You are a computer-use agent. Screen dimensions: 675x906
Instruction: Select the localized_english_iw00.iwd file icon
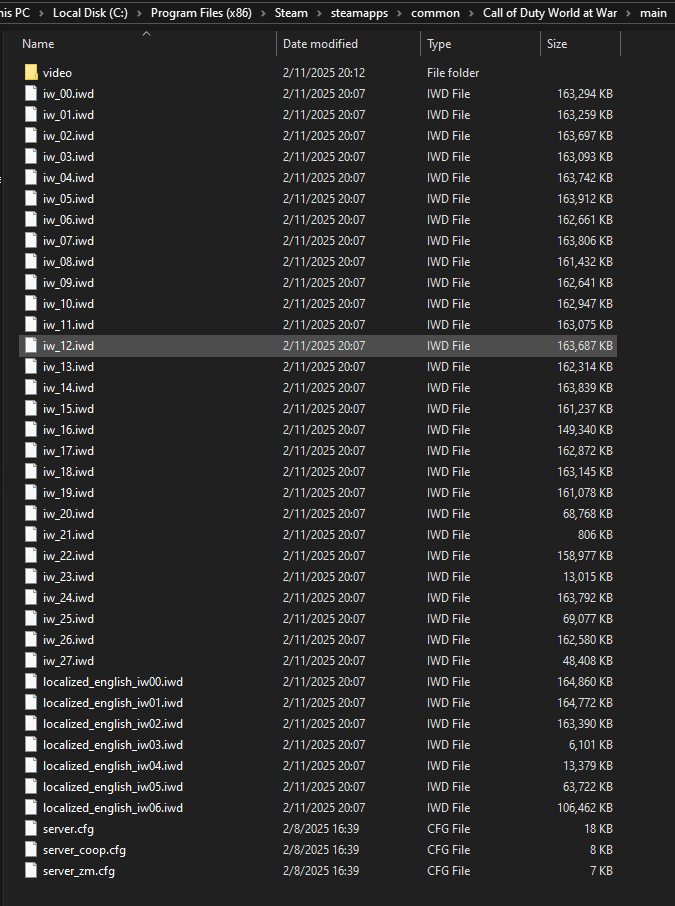click(x=31, y=682)
